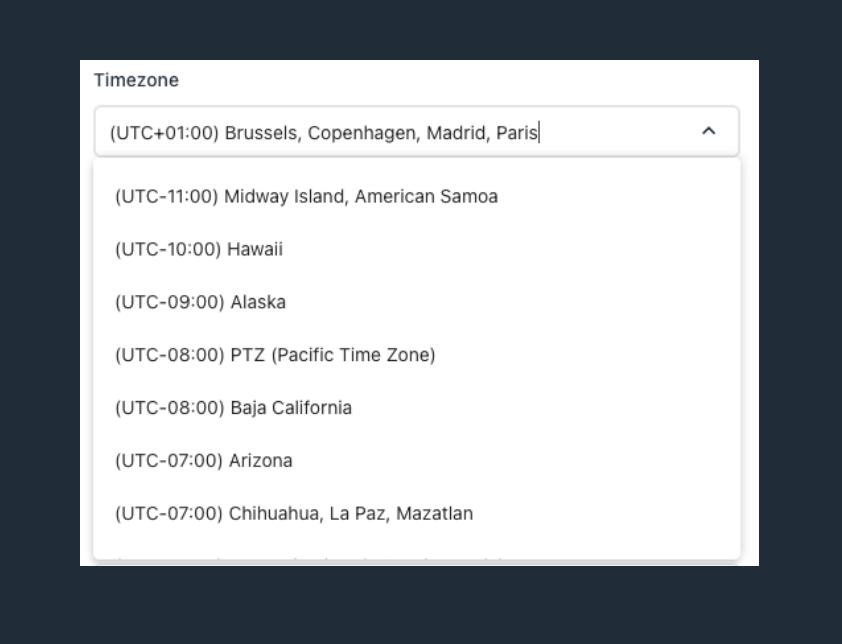Image resolution: width=842 pixels, height=644 pixels.
Task: Pick Arizona from the timezone list
Action: (417, 460)
